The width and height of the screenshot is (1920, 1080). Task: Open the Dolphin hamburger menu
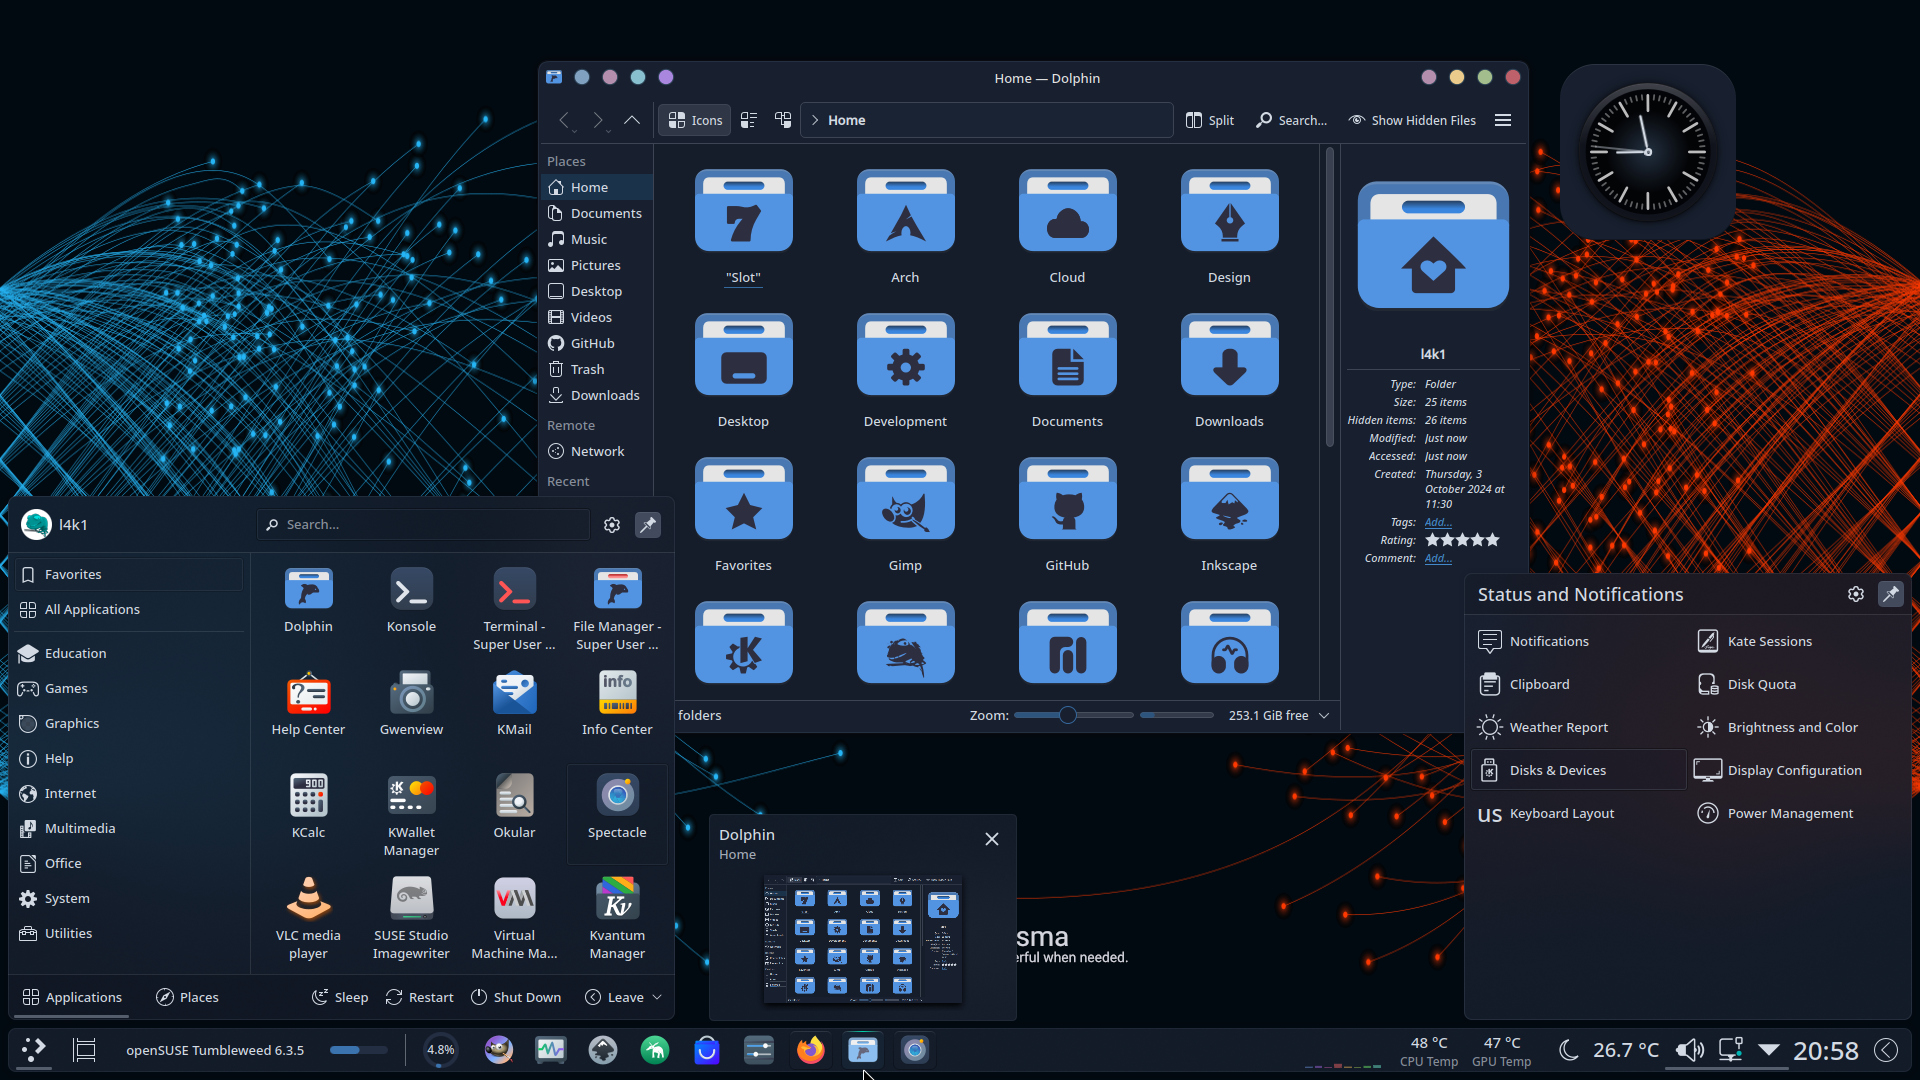[1502, 120]
